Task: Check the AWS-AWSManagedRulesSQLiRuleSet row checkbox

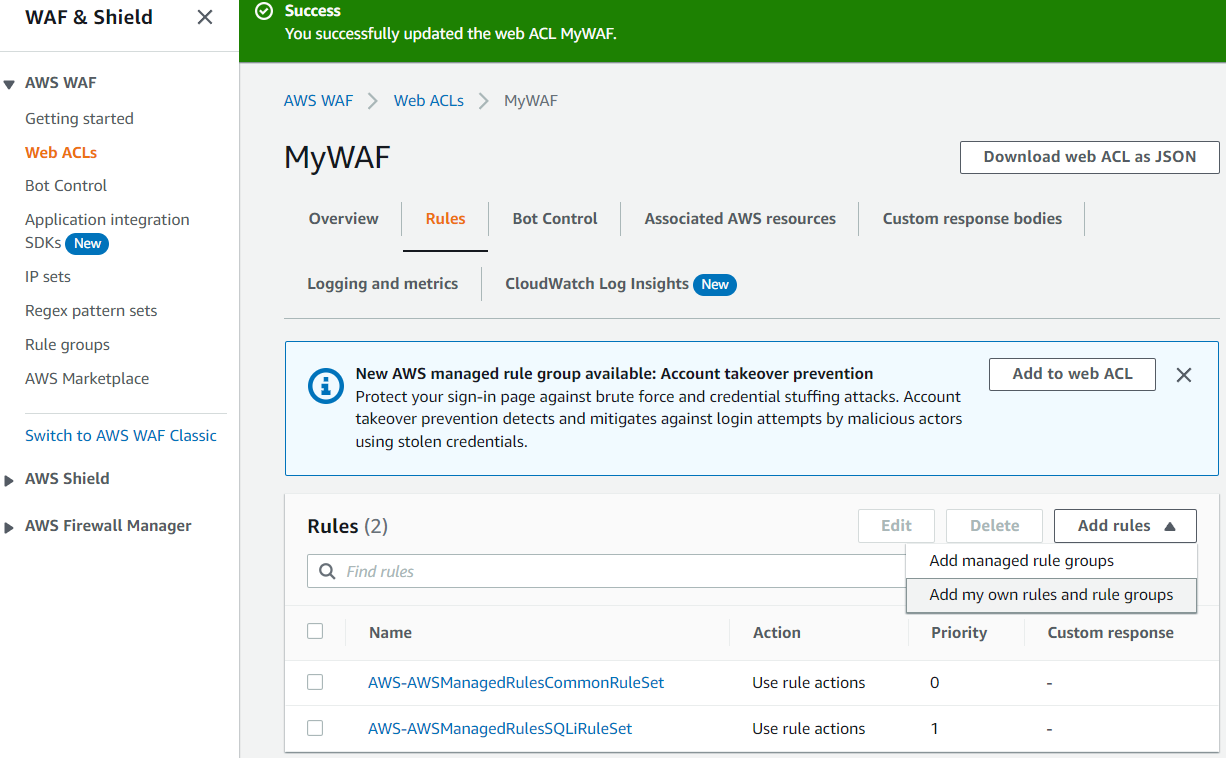Action: point(315,728)
